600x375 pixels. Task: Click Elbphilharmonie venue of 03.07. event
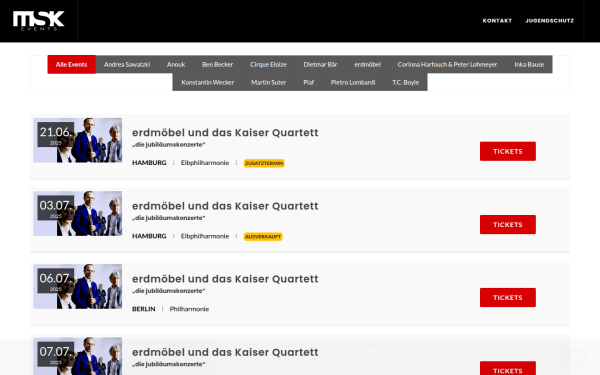coord(205,236)
